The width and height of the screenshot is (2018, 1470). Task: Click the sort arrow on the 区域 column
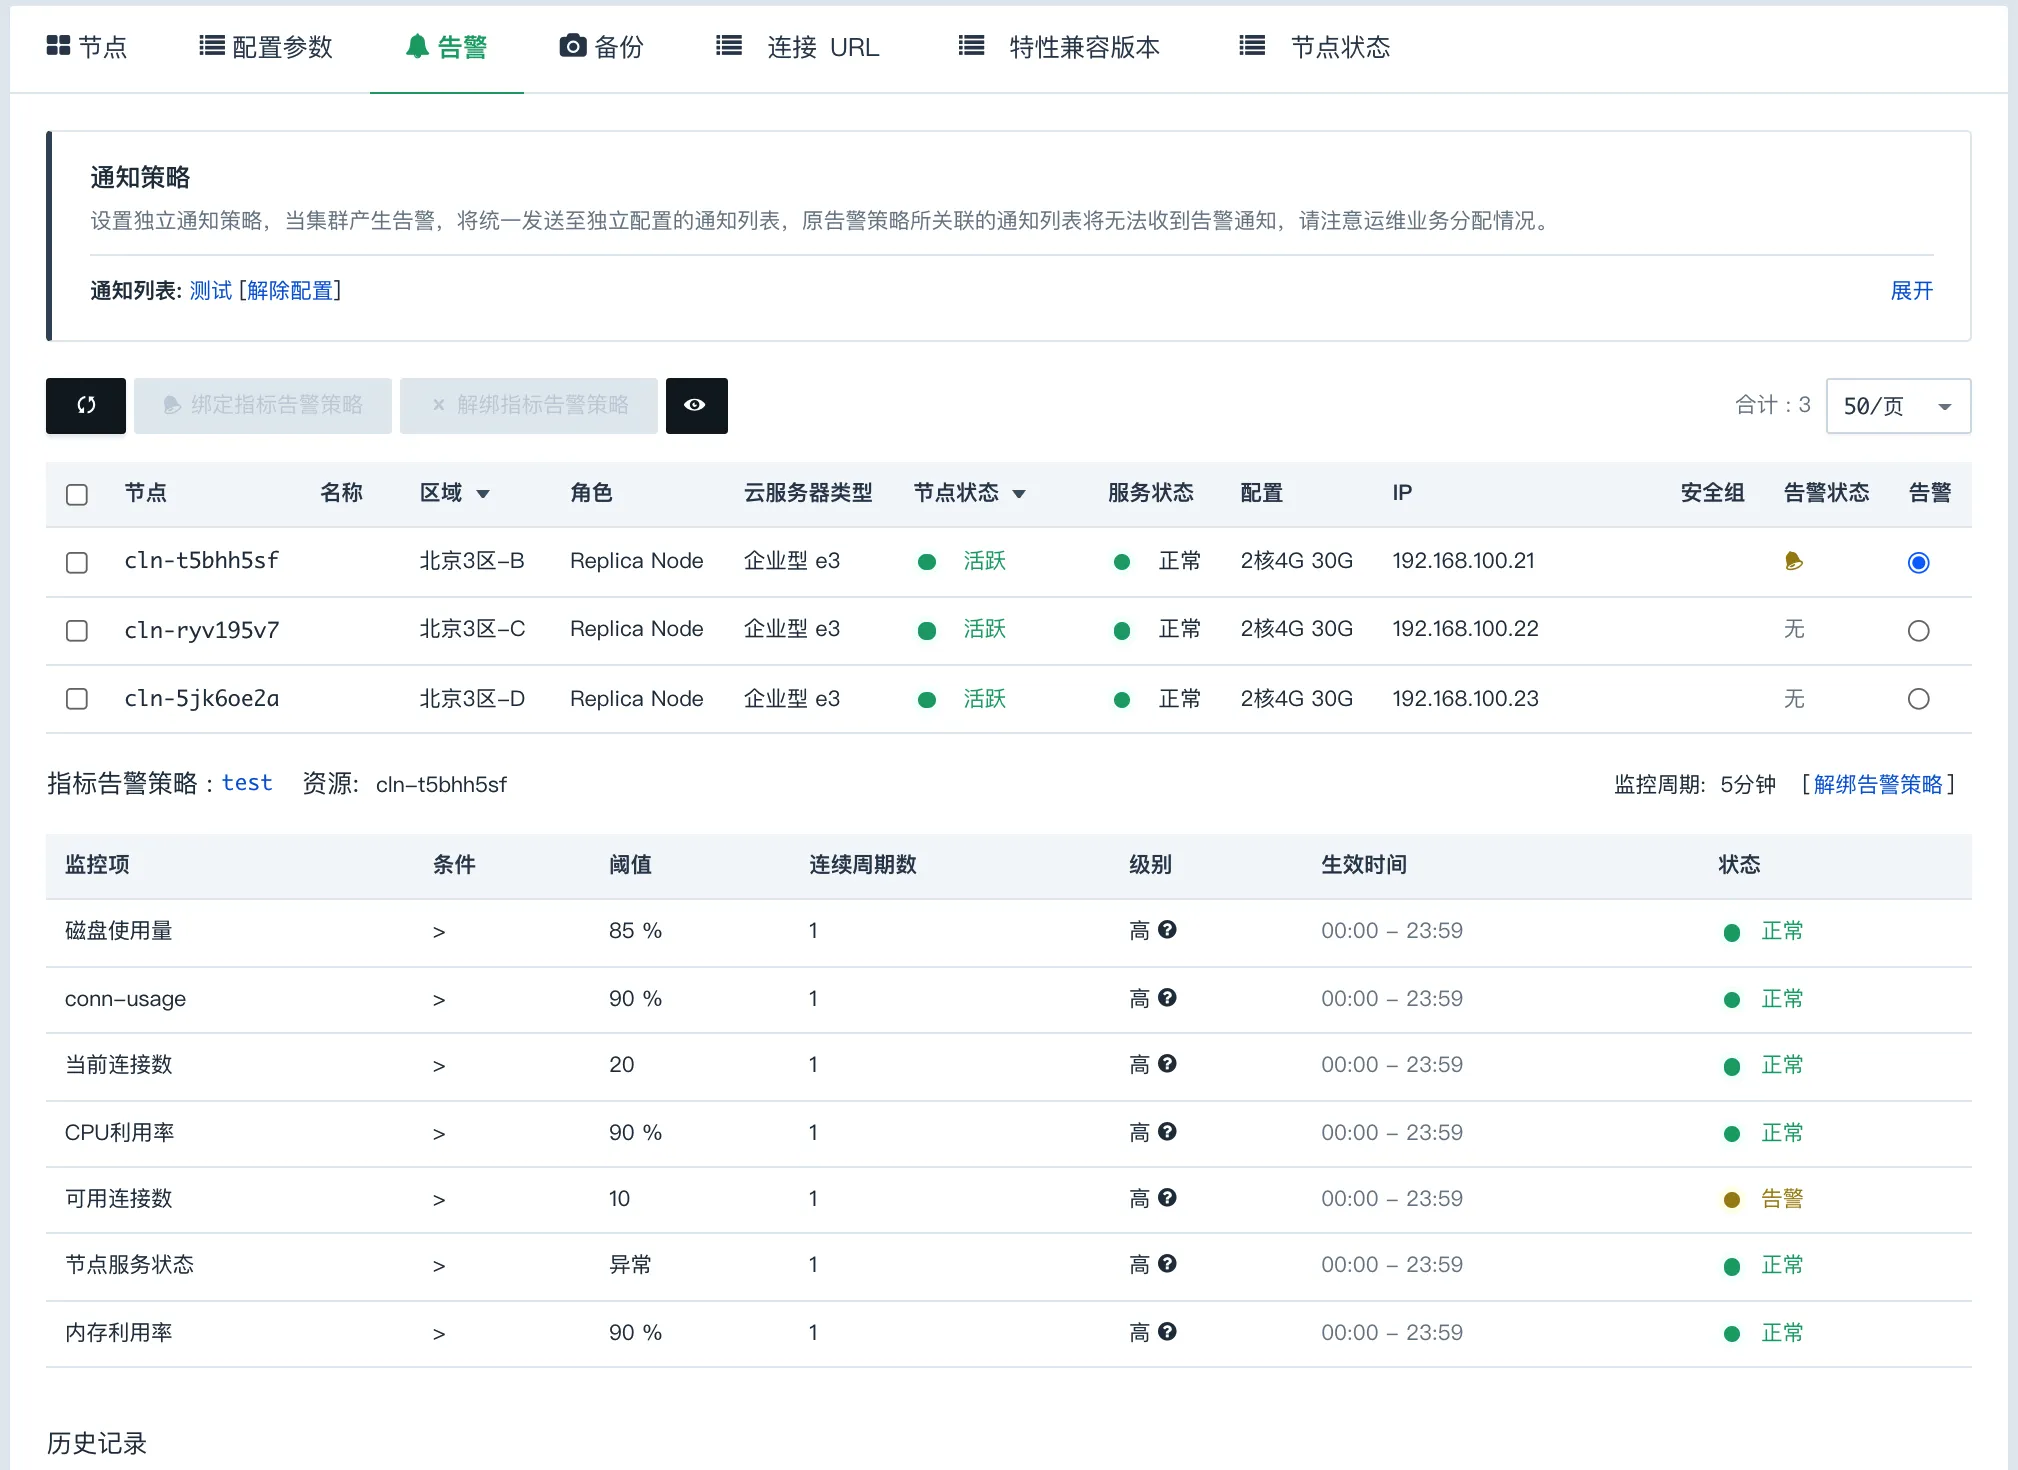[484, 493]
